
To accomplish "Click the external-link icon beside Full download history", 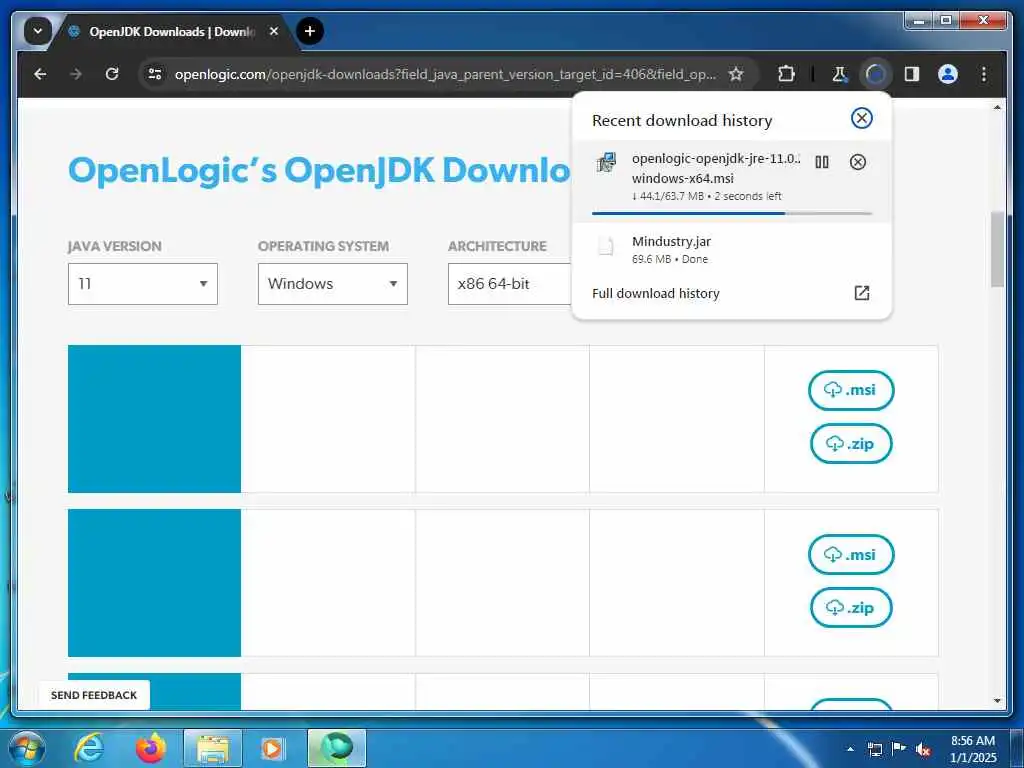I will coord(861,293).
